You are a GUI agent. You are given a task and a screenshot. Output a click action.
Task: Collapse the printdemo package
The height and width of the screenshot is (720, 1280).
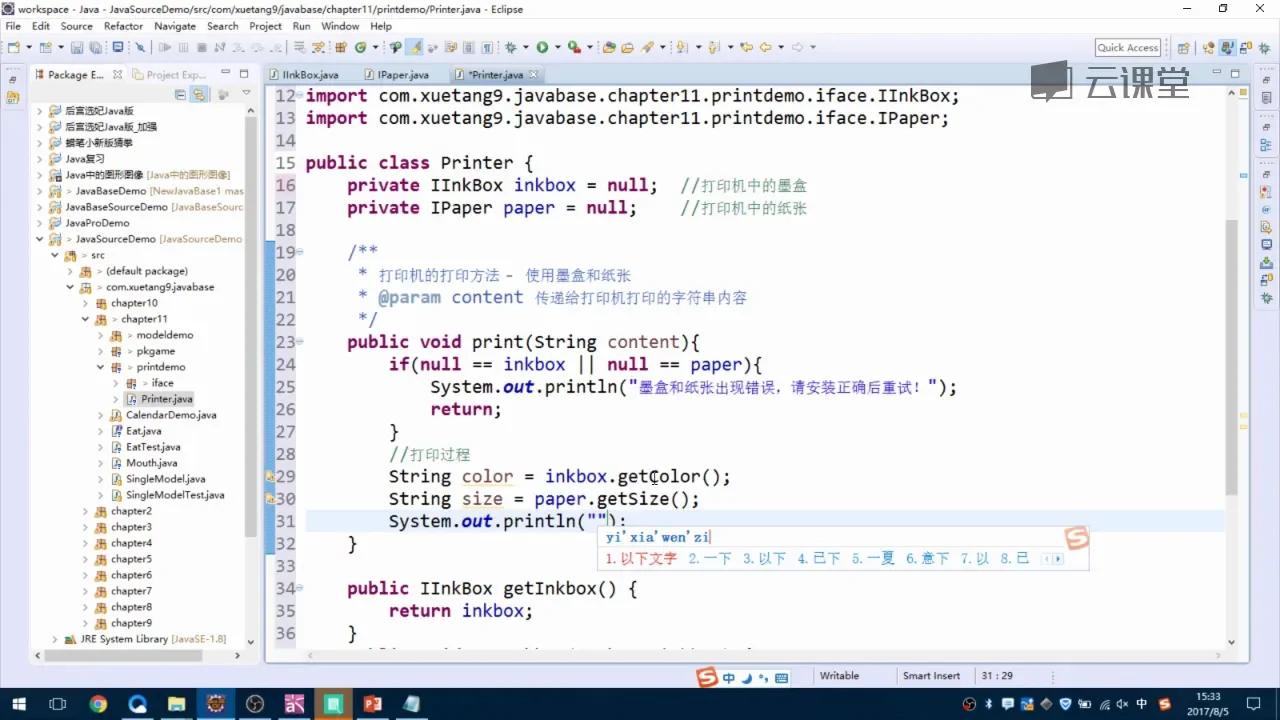coord(101,367)
